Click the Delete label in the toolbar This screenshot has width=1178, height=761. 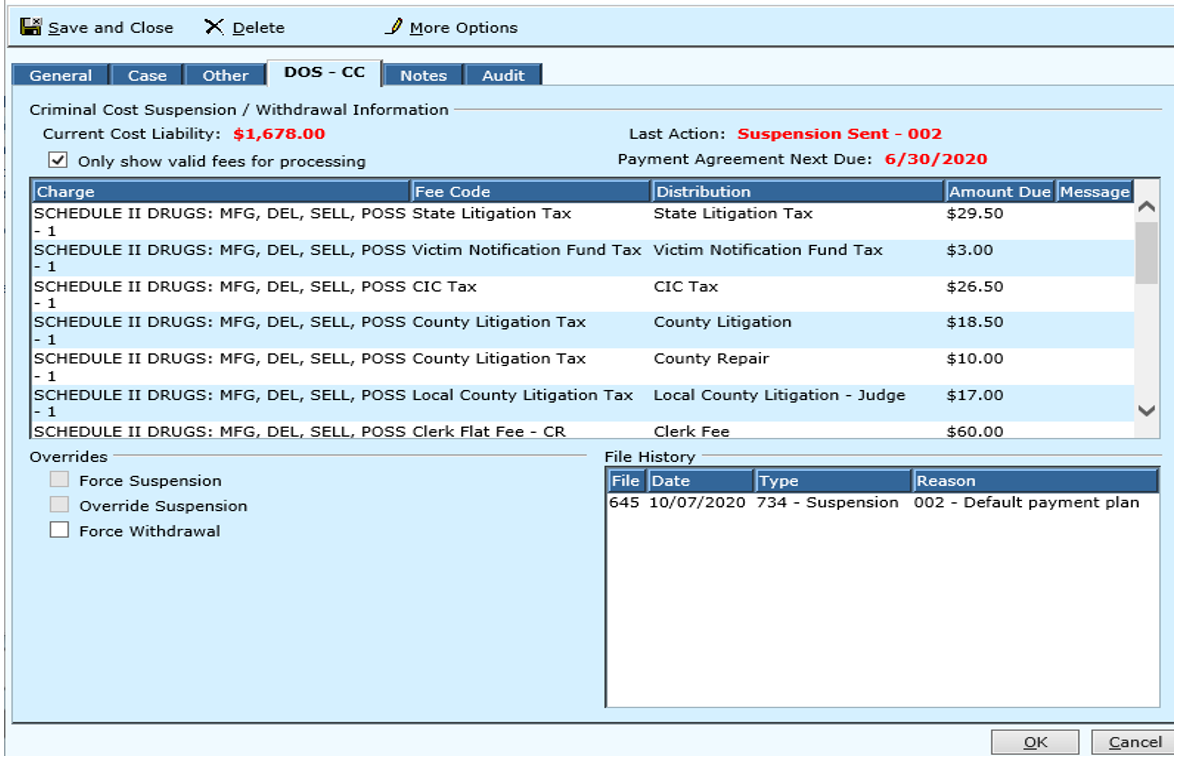coord(258,28)
